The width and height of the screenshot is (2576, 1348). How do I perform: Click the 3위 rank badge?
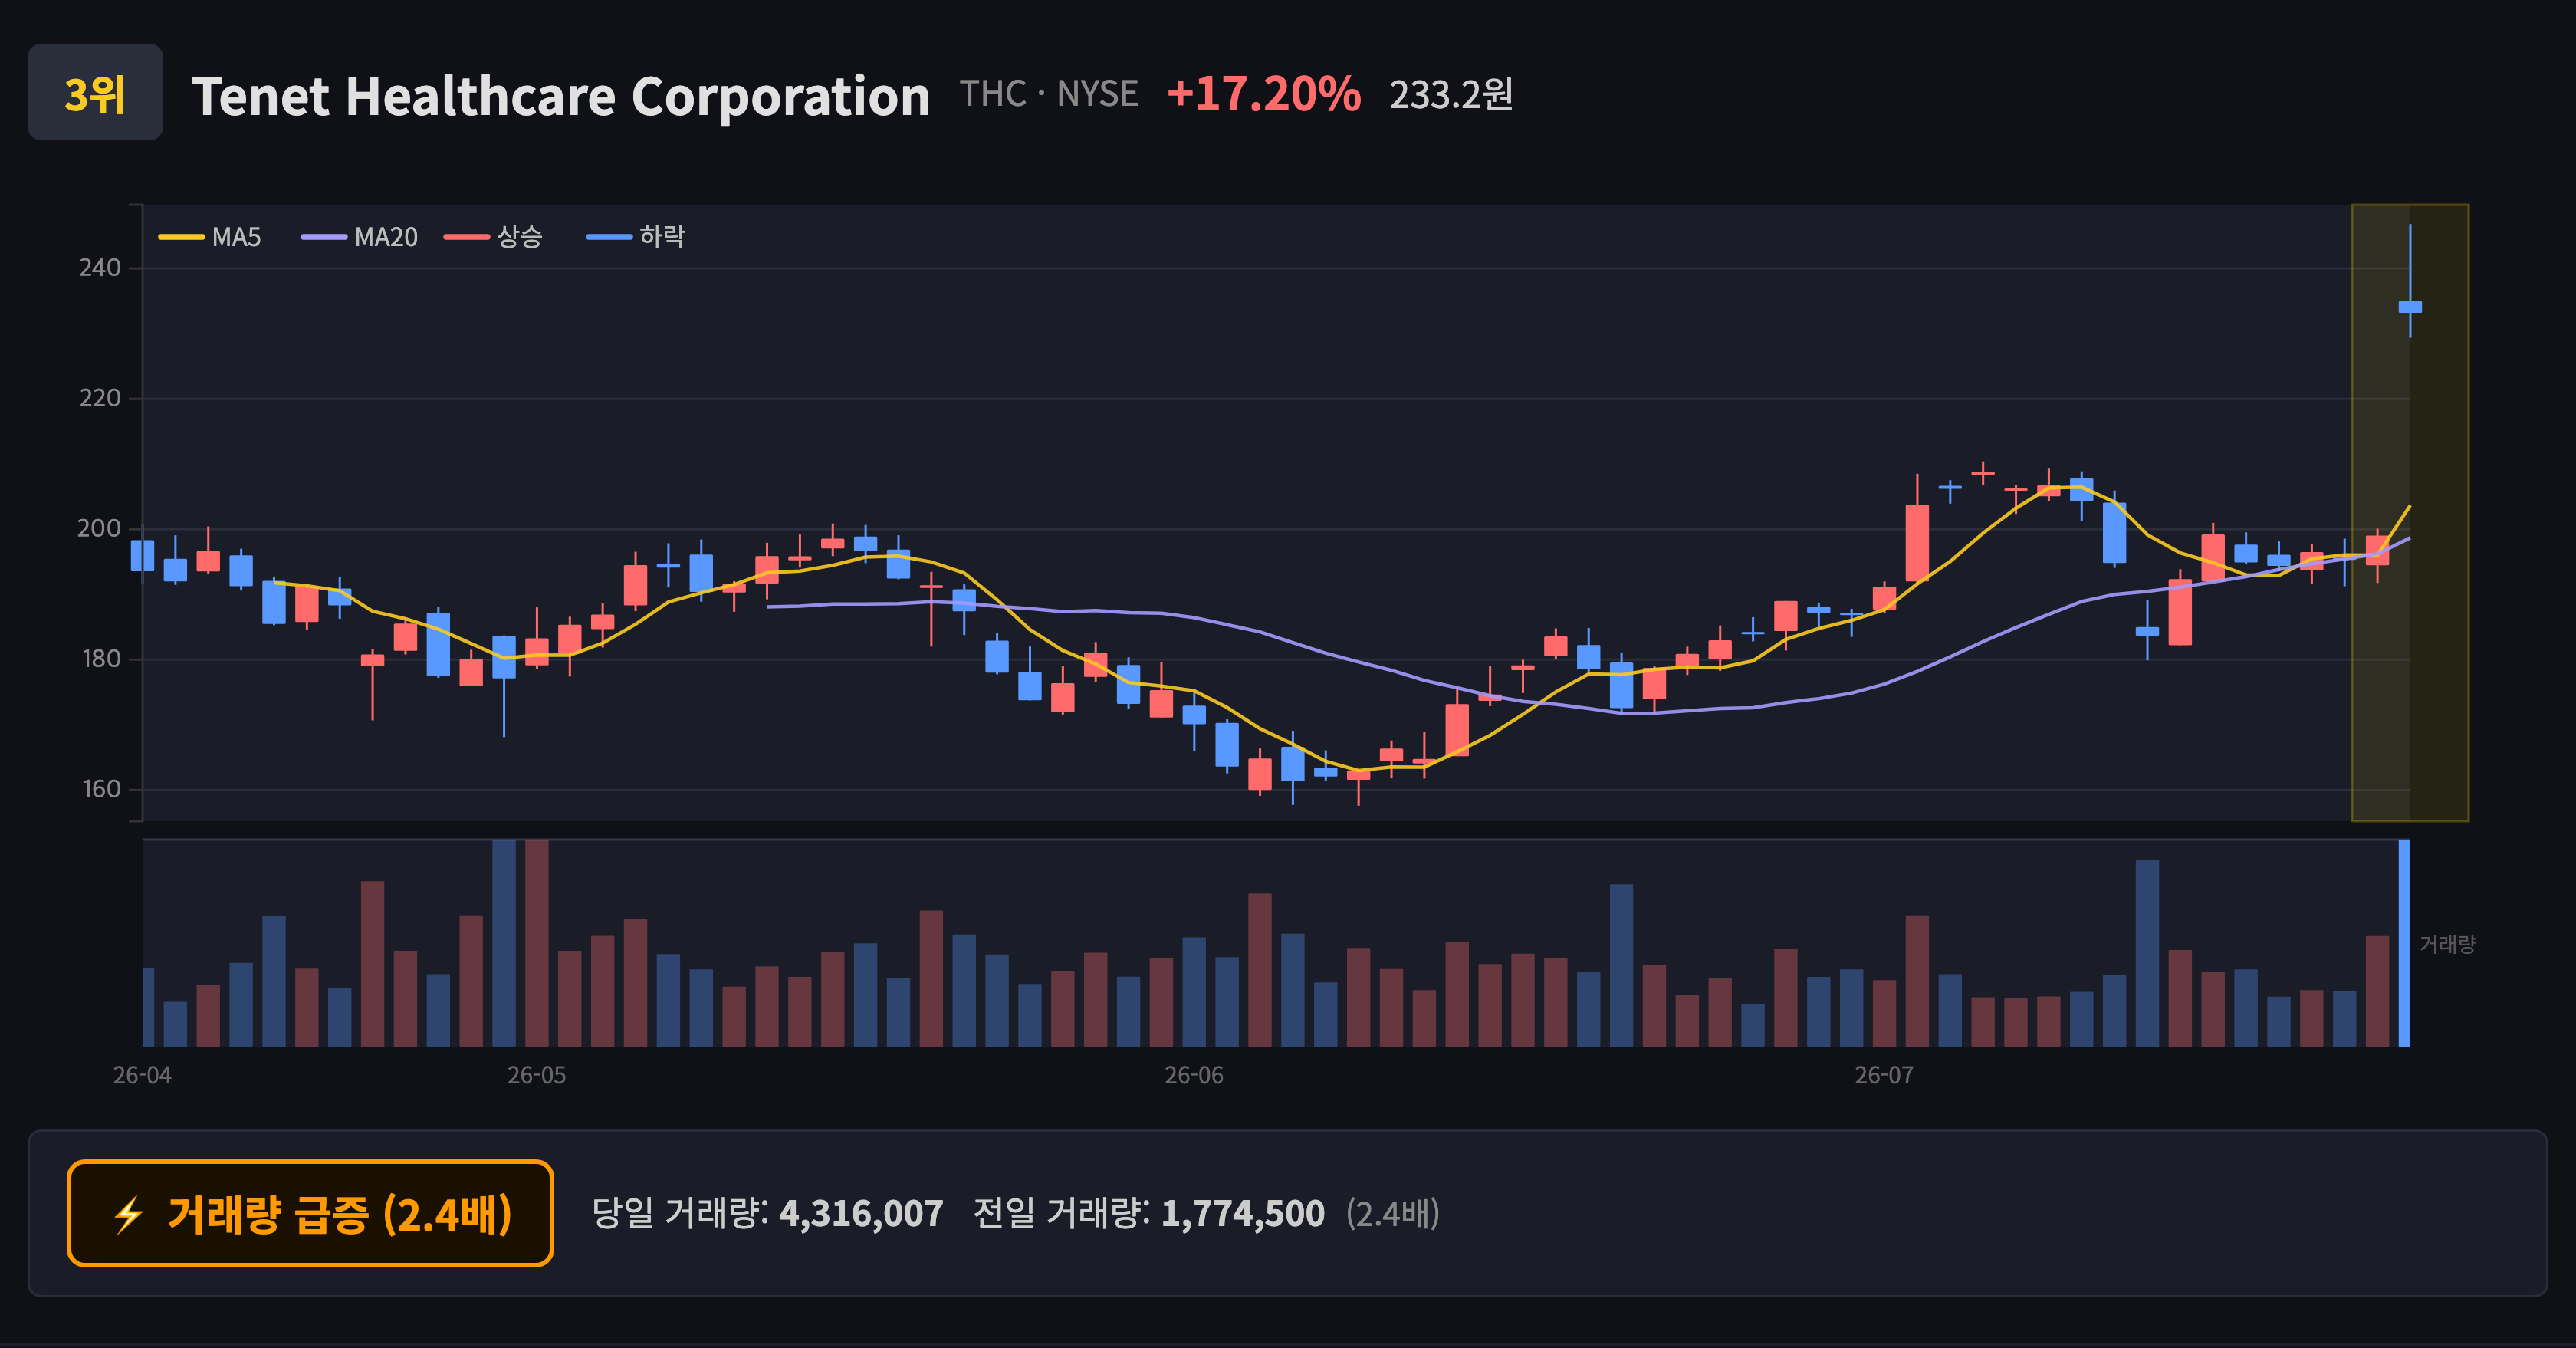95,92
